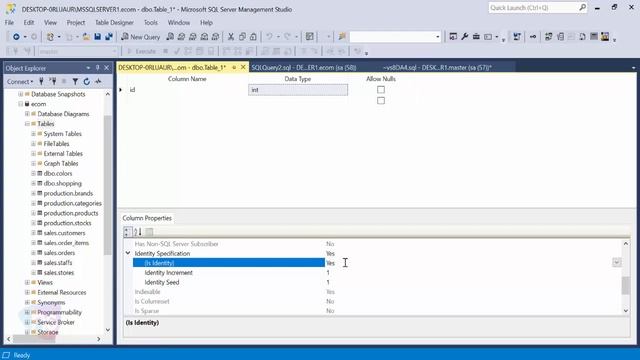This screenshot has width=640, height=360.
Task: Toggle Allow Nulls checkbox in empty second row
Action: (381, 100)
